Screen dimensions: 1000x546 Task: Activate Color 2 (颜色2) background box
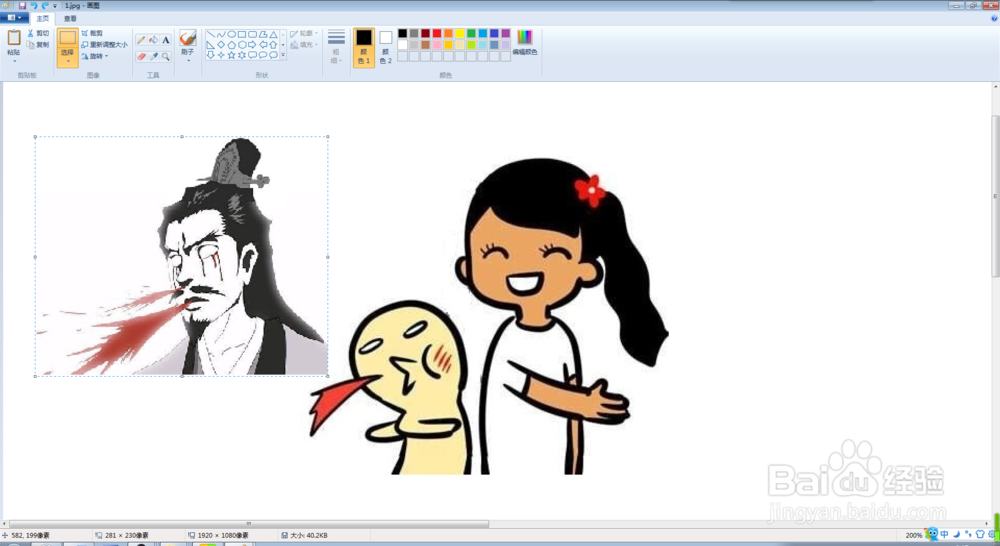[x=385, y=47]
